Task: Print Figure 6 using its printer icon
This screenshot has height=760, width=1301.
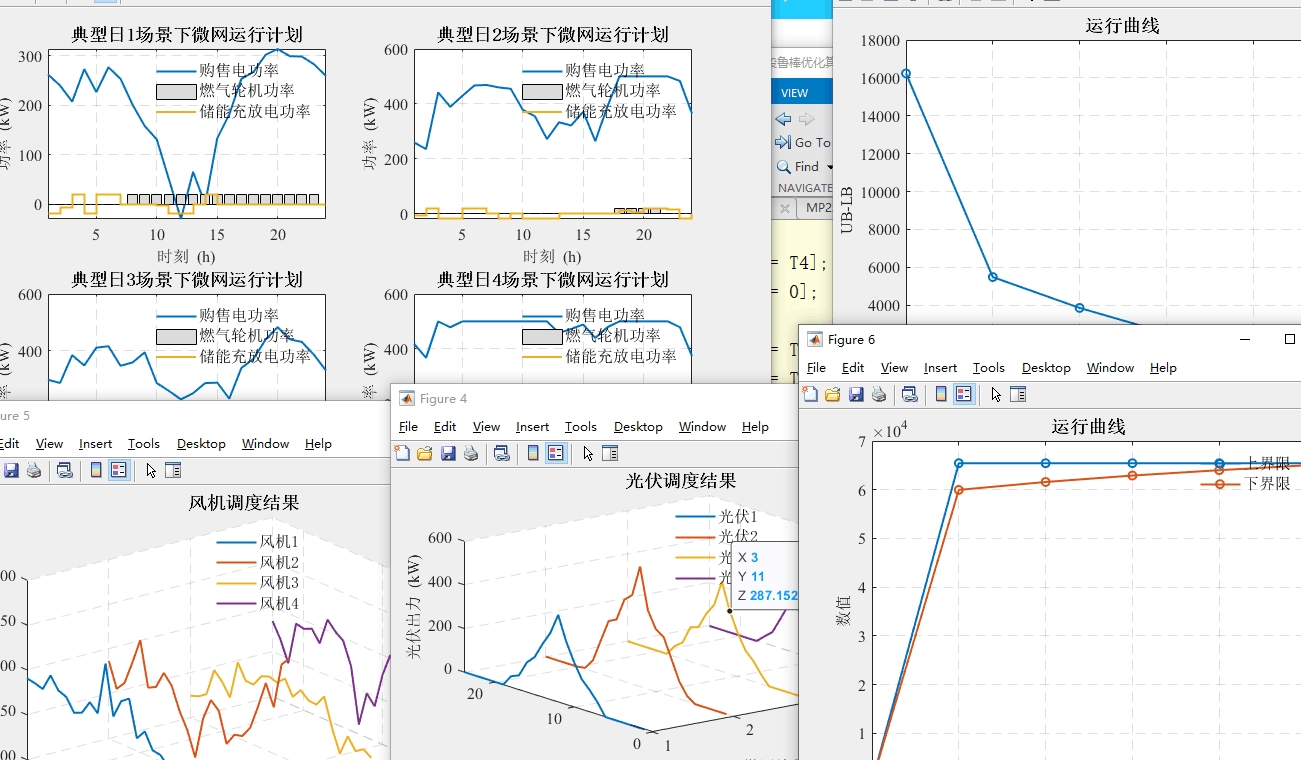Action: pos(879,394)
